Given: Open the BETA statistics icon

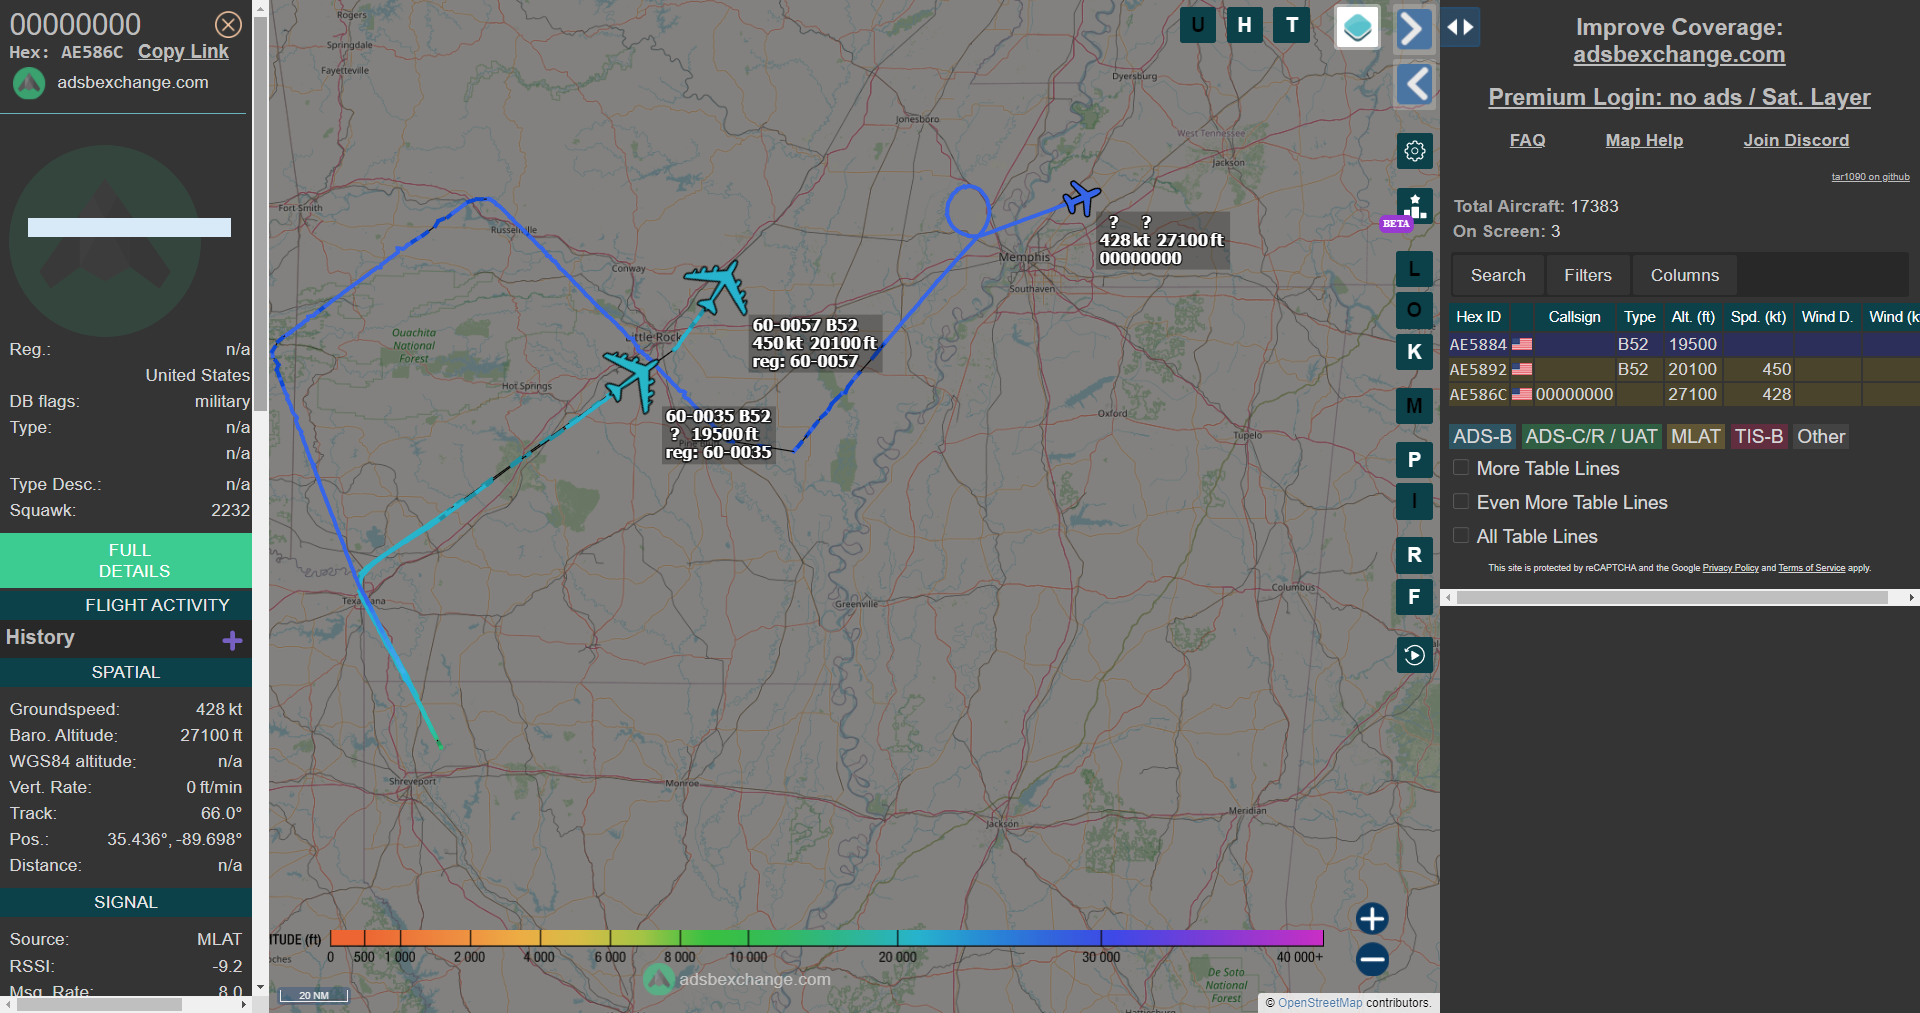Looking at the screenshot, I should pyautogui.click(x=1414, y=207).
